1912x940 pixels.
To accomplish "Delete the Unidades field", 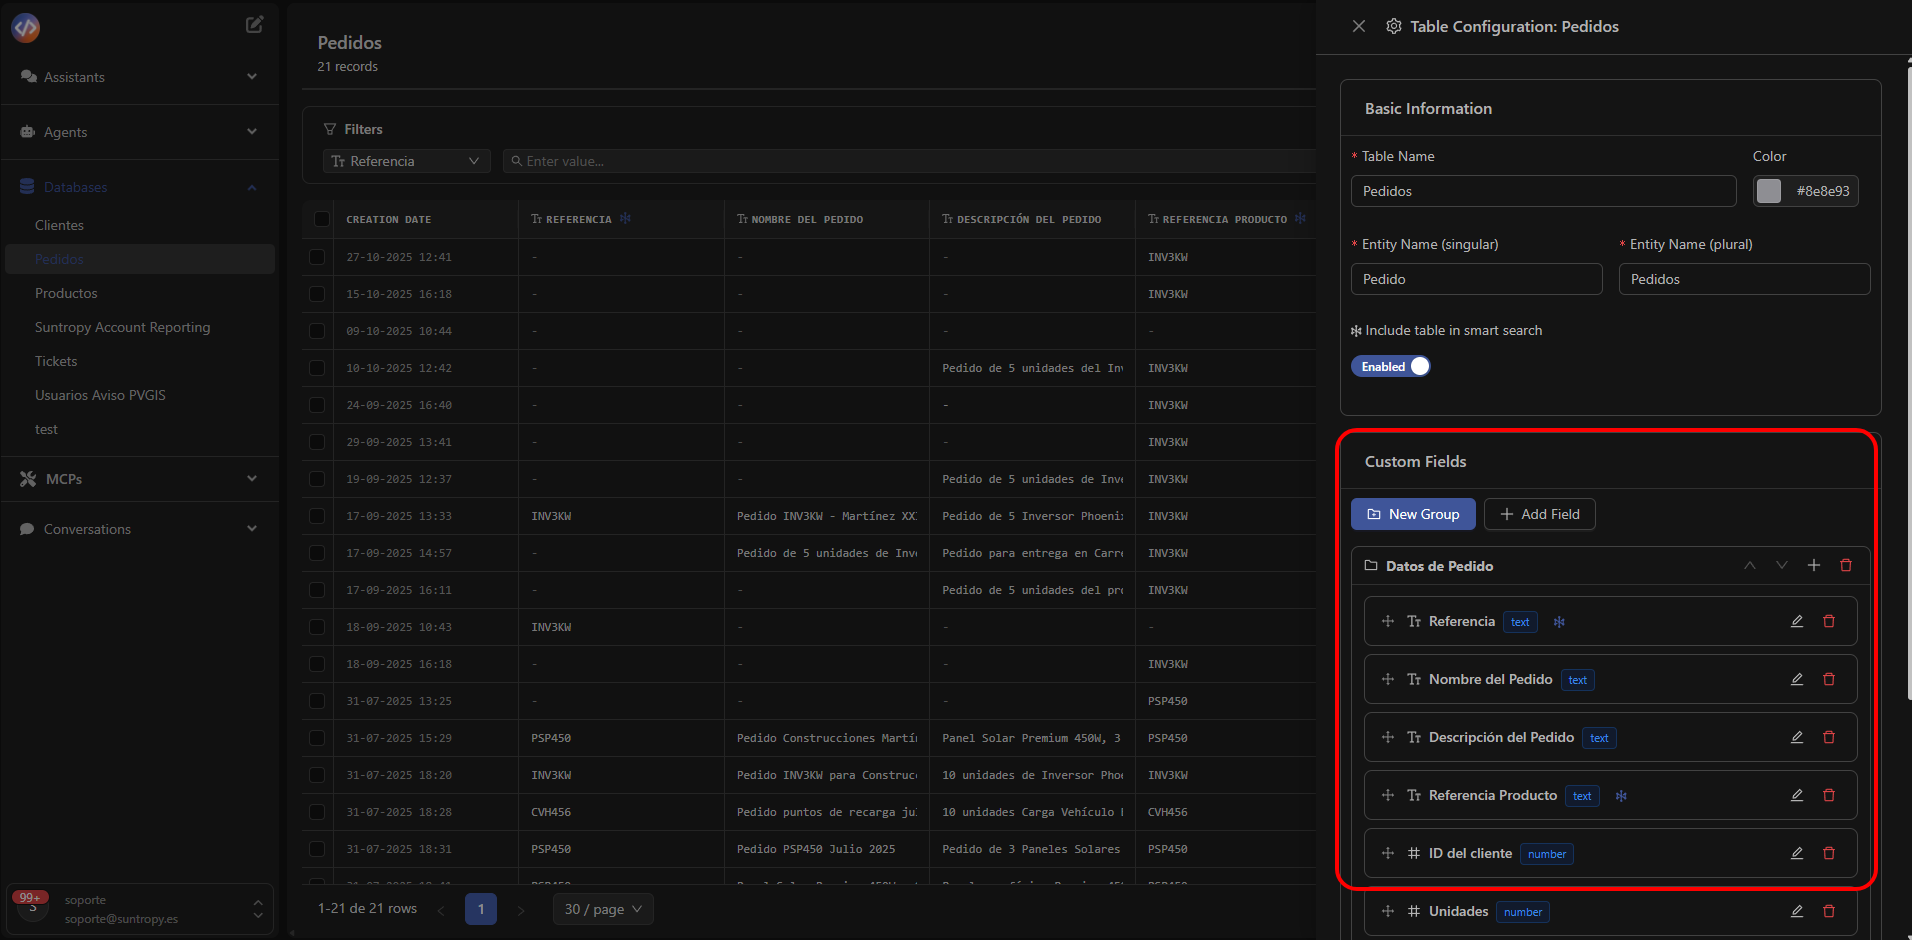I will pyautogui.click(x=1829, y=911).
